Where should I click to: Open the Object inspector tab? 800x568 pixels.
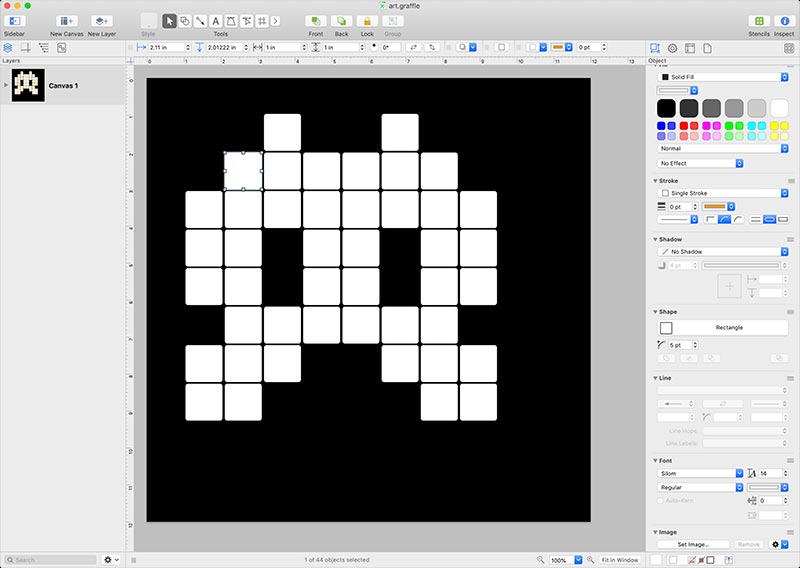655,48
